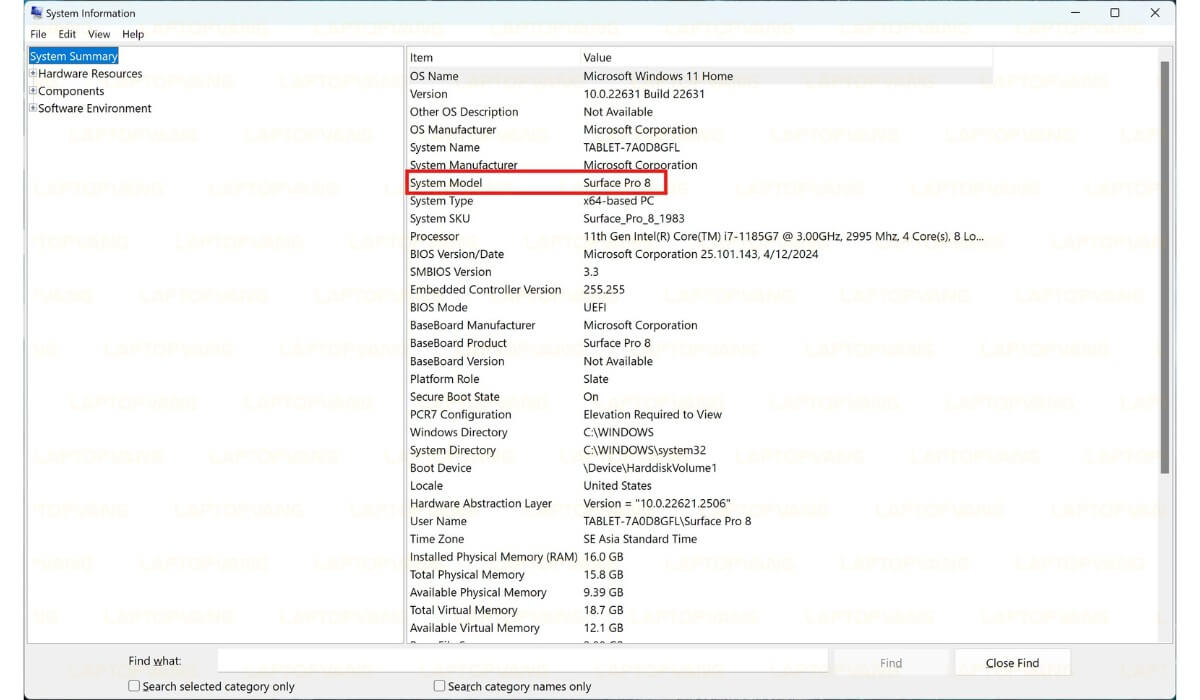The height and width of the screenshot is (700, 1200).
Task: Click the Find button
Action: pos(891,662)
